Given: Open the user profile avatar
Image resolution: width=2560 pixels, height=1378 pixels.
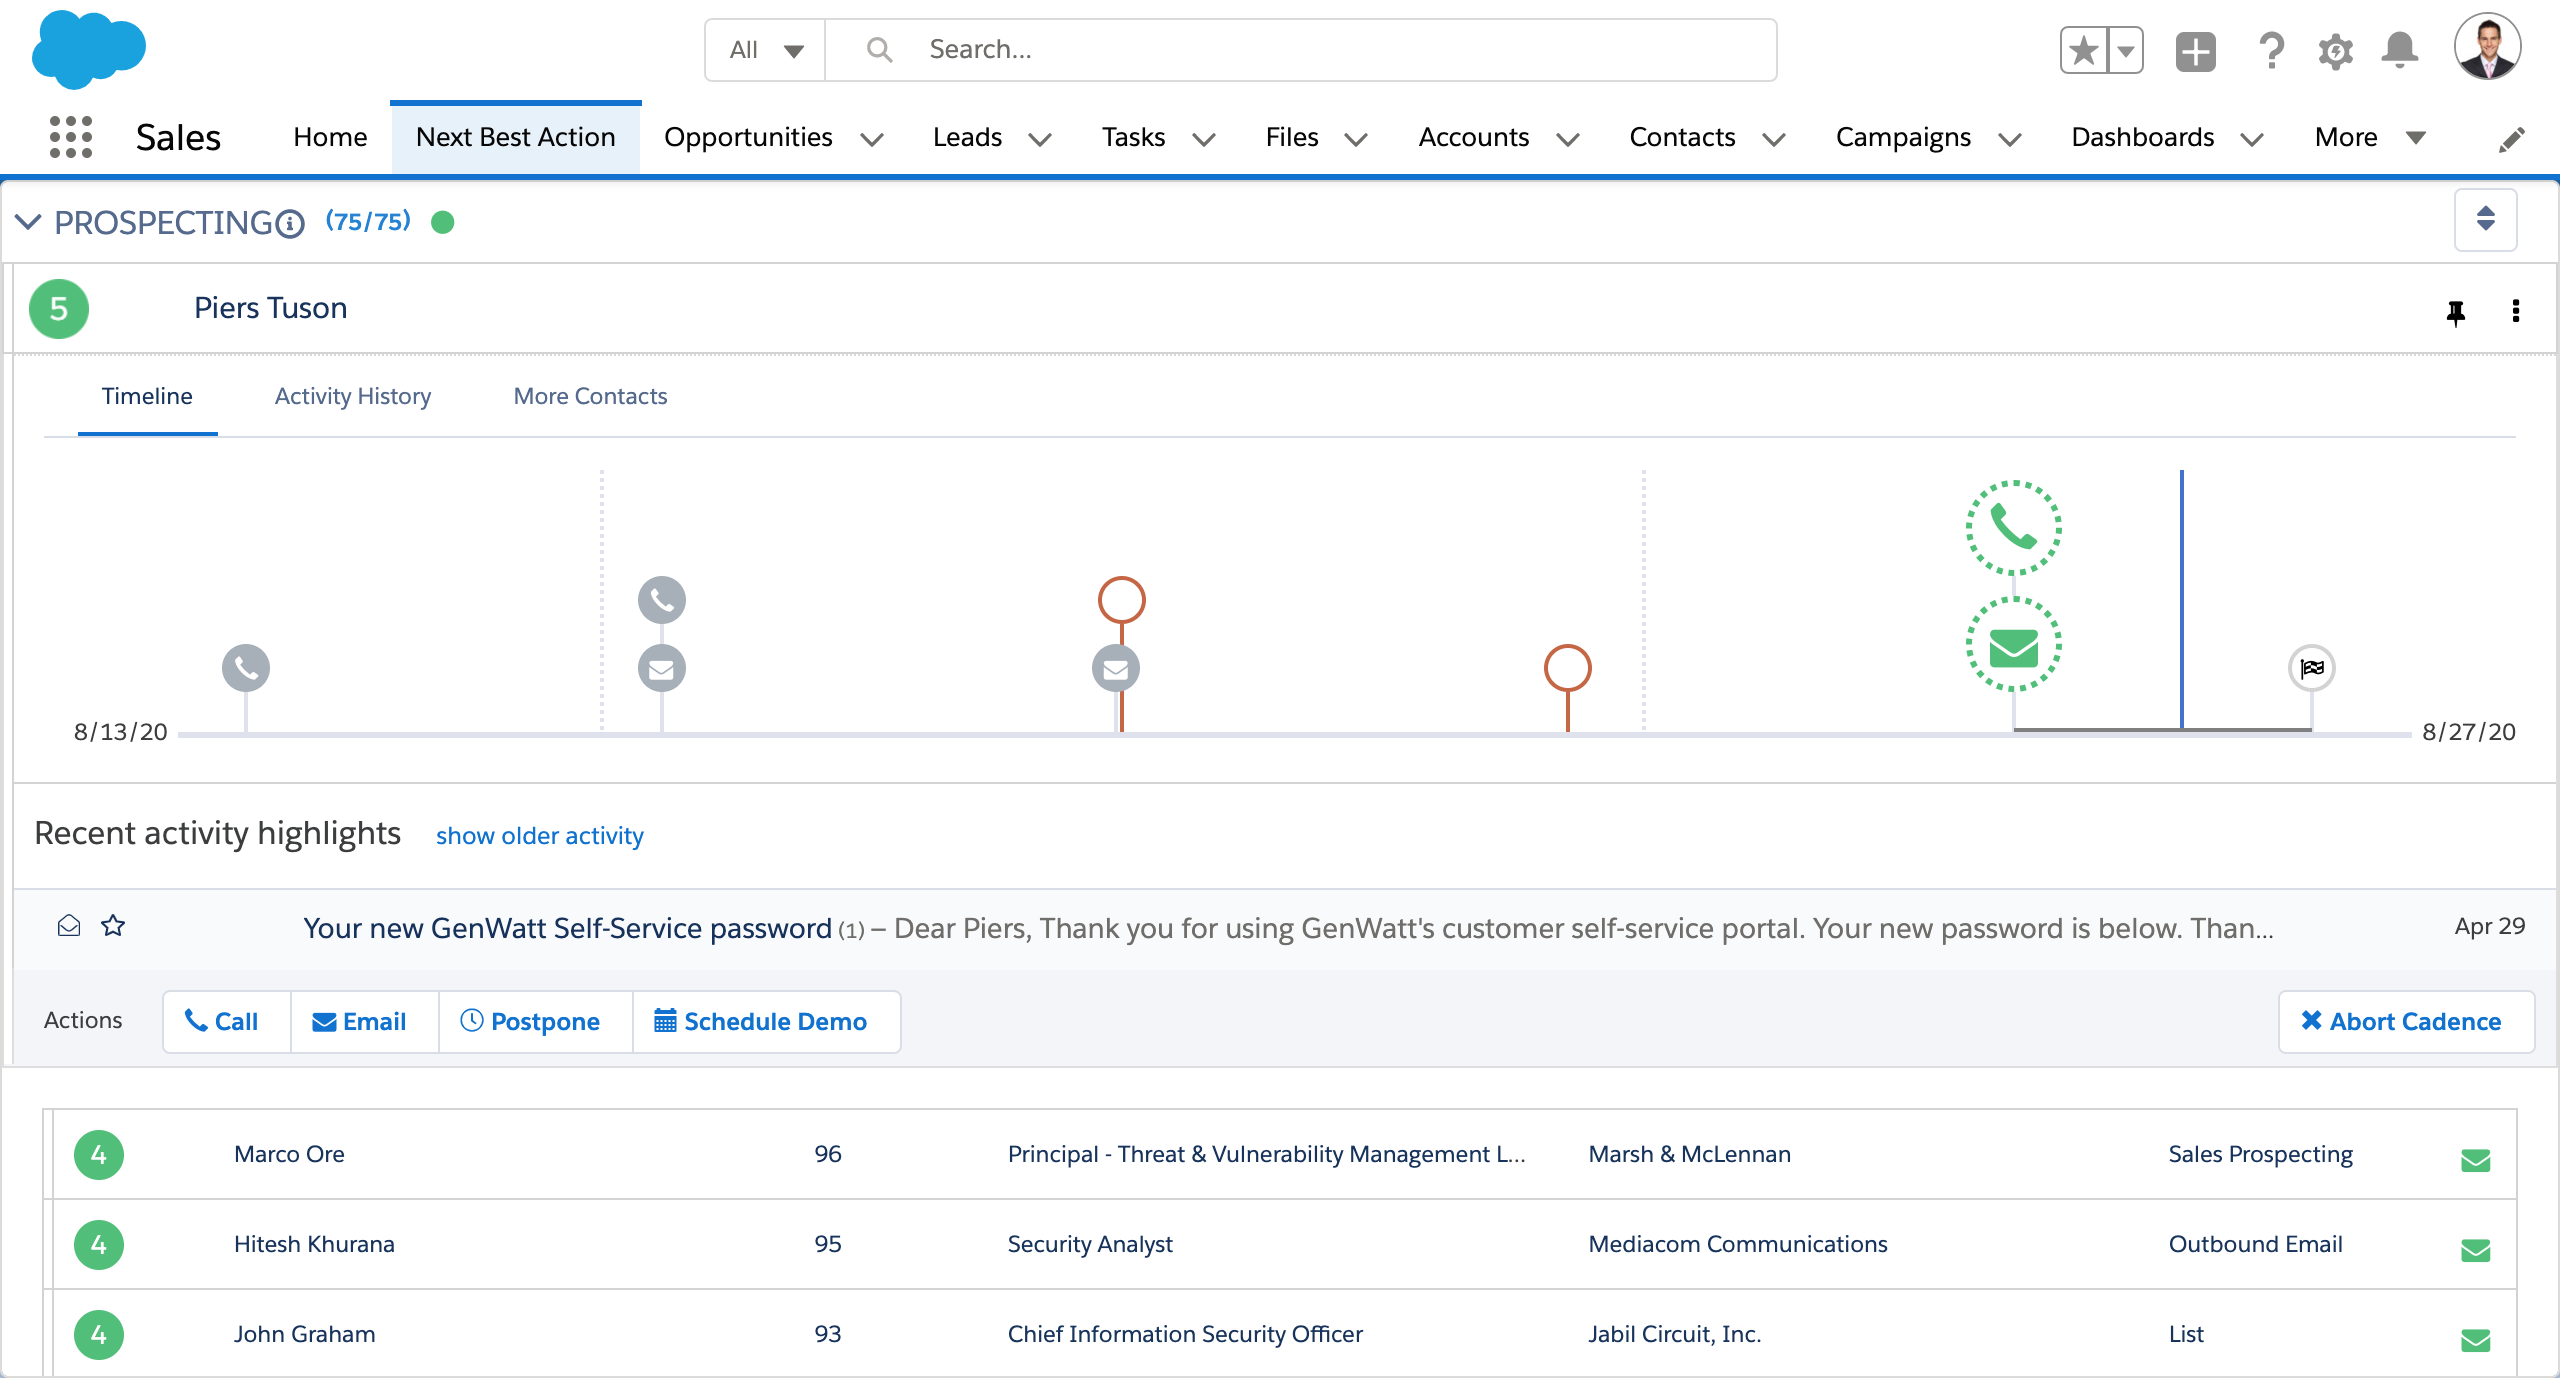Looking at the screenshot, I should [2488, 46].
